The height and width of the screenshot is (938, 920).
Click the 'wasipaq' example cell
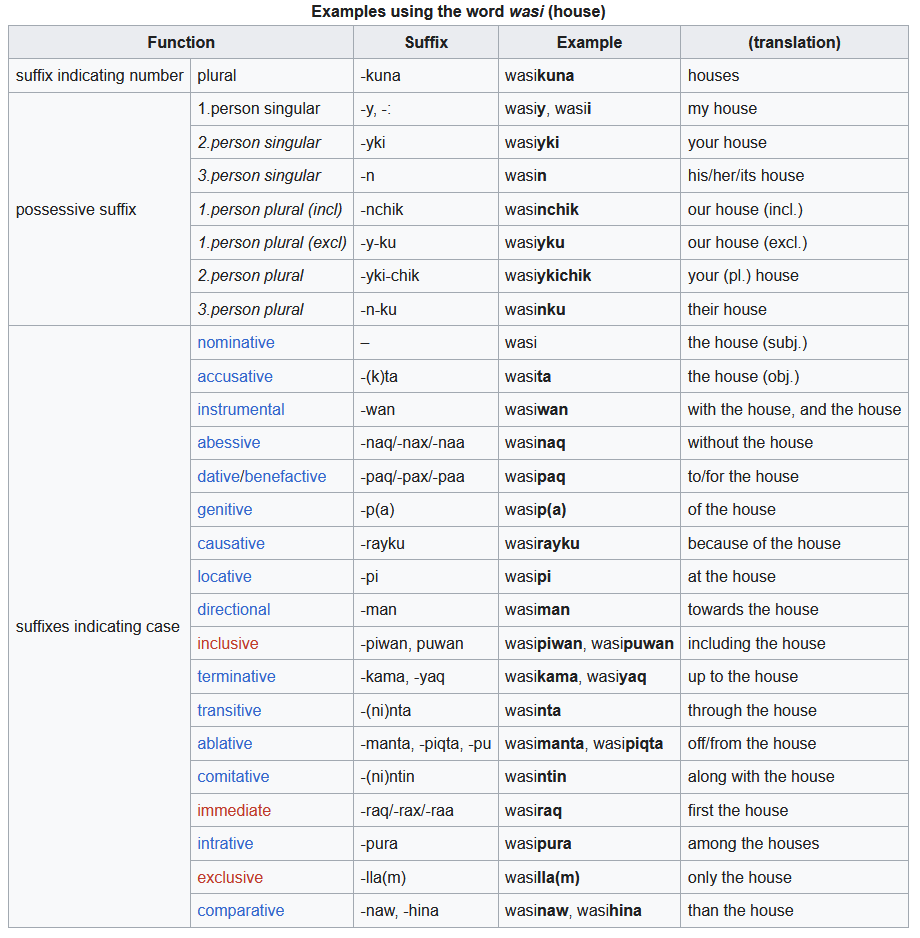pos(589,477)
